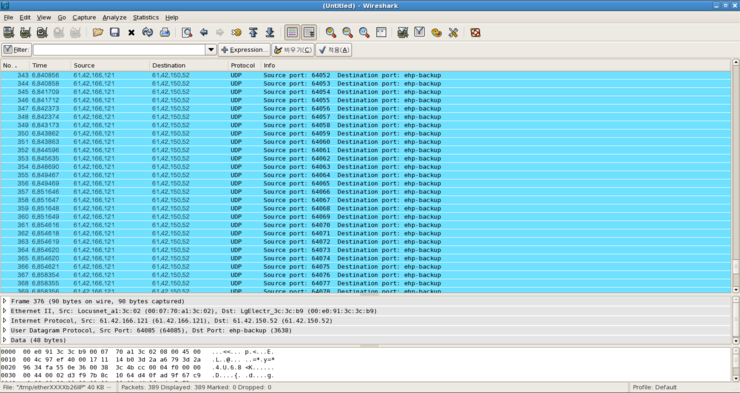Open the Statistics menu

tap(145, 17)
